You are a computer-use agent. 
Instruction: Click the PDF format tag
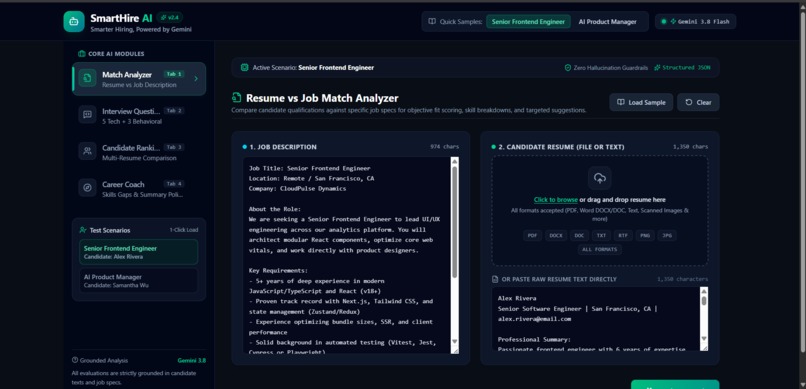pos(532,235)
